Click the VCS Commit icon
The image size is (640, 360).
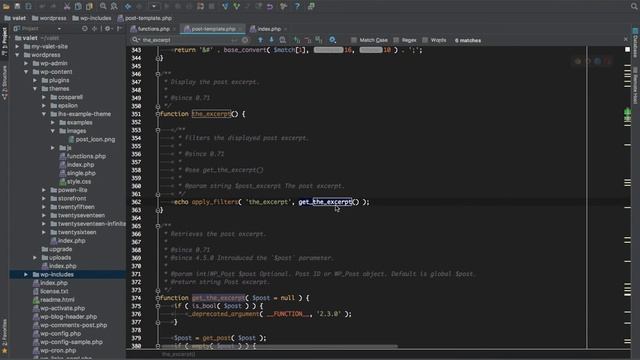click(x=236, y=6)
